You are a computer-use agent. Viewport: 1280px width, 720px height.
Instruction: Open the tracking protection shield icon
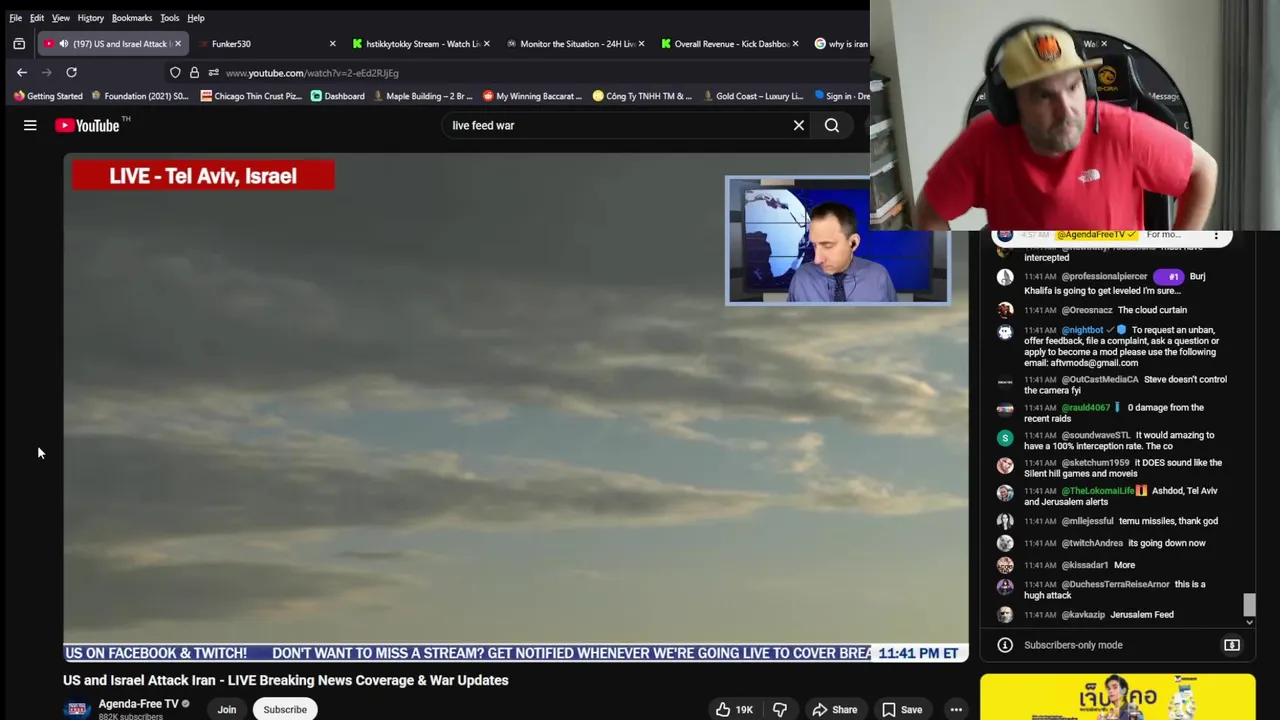tap(175, 72)
